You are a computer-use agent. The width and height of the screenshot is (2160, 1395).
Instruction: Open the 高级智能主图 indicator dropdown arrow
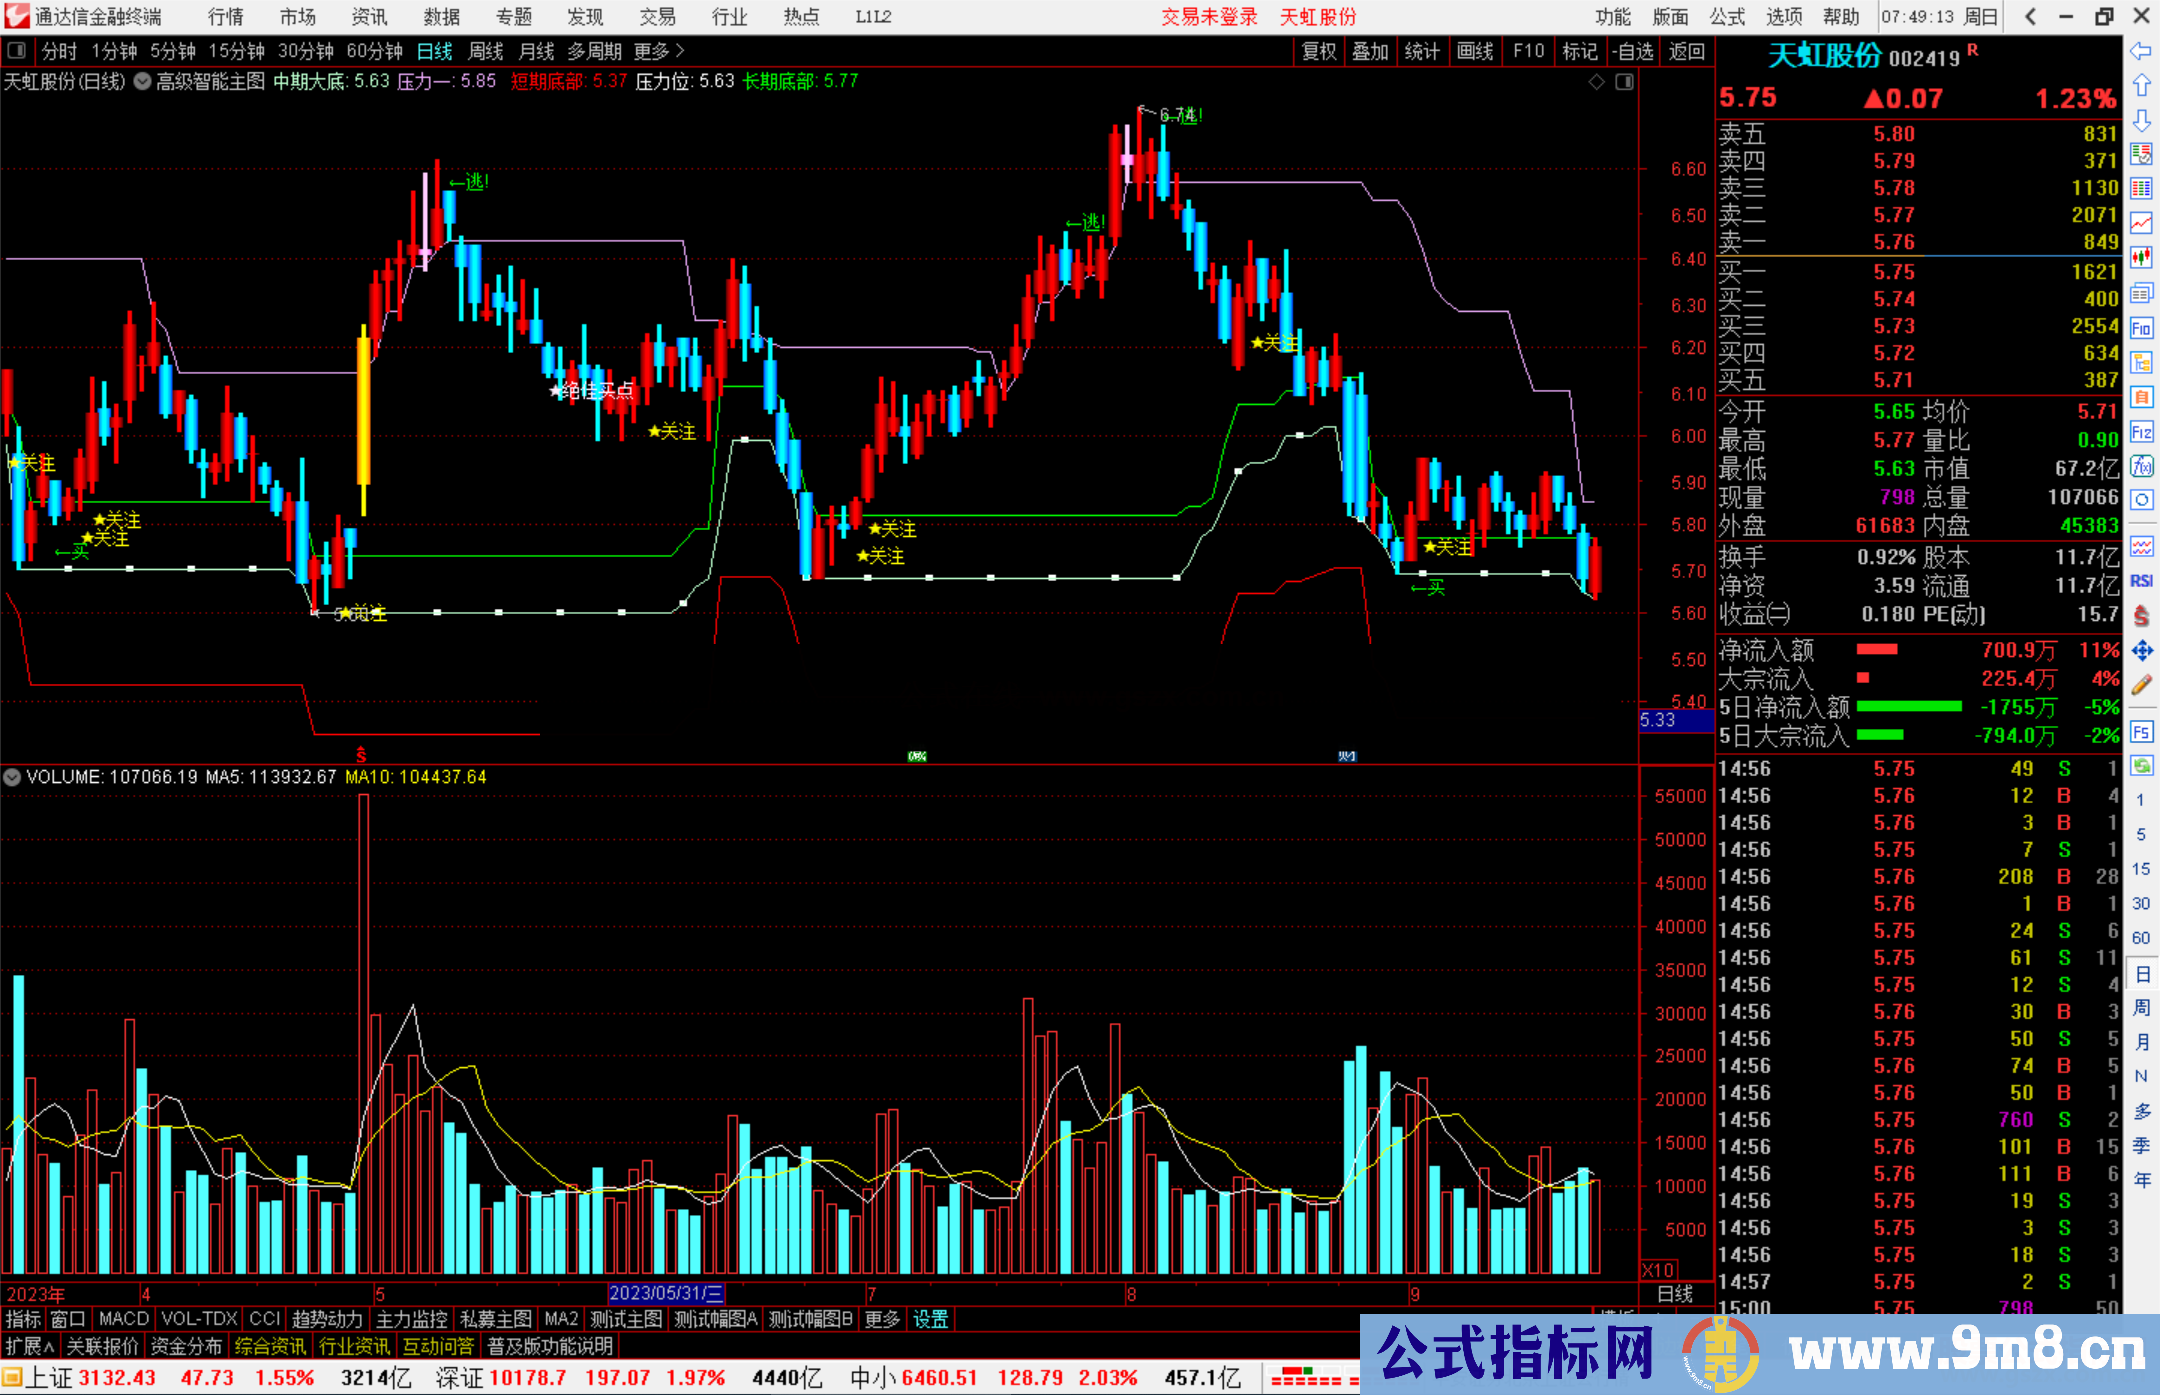pyautogui.click(x=142, y=82)
